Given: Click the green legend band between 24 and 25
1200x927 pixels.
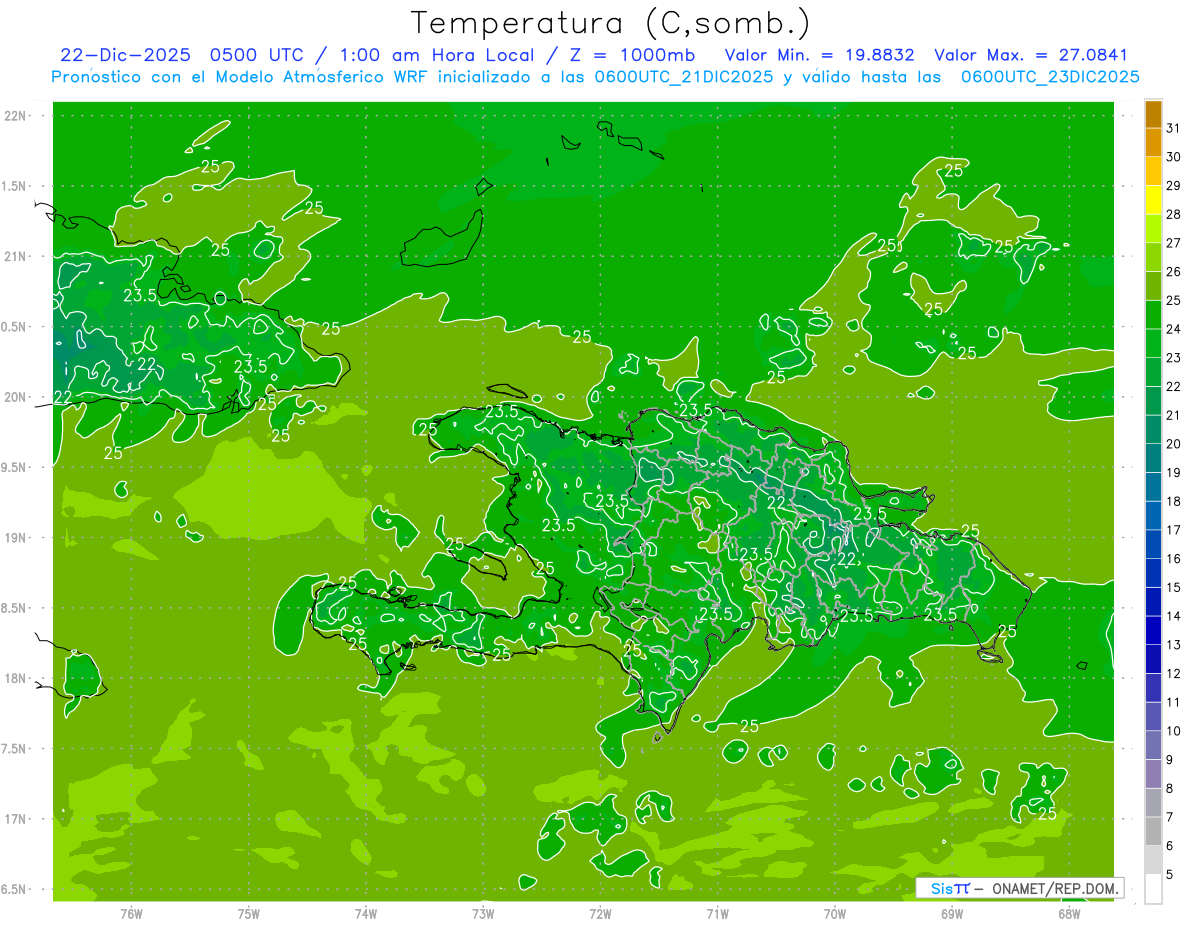Looking at the screenshot, I should [x=1153, y=315].
